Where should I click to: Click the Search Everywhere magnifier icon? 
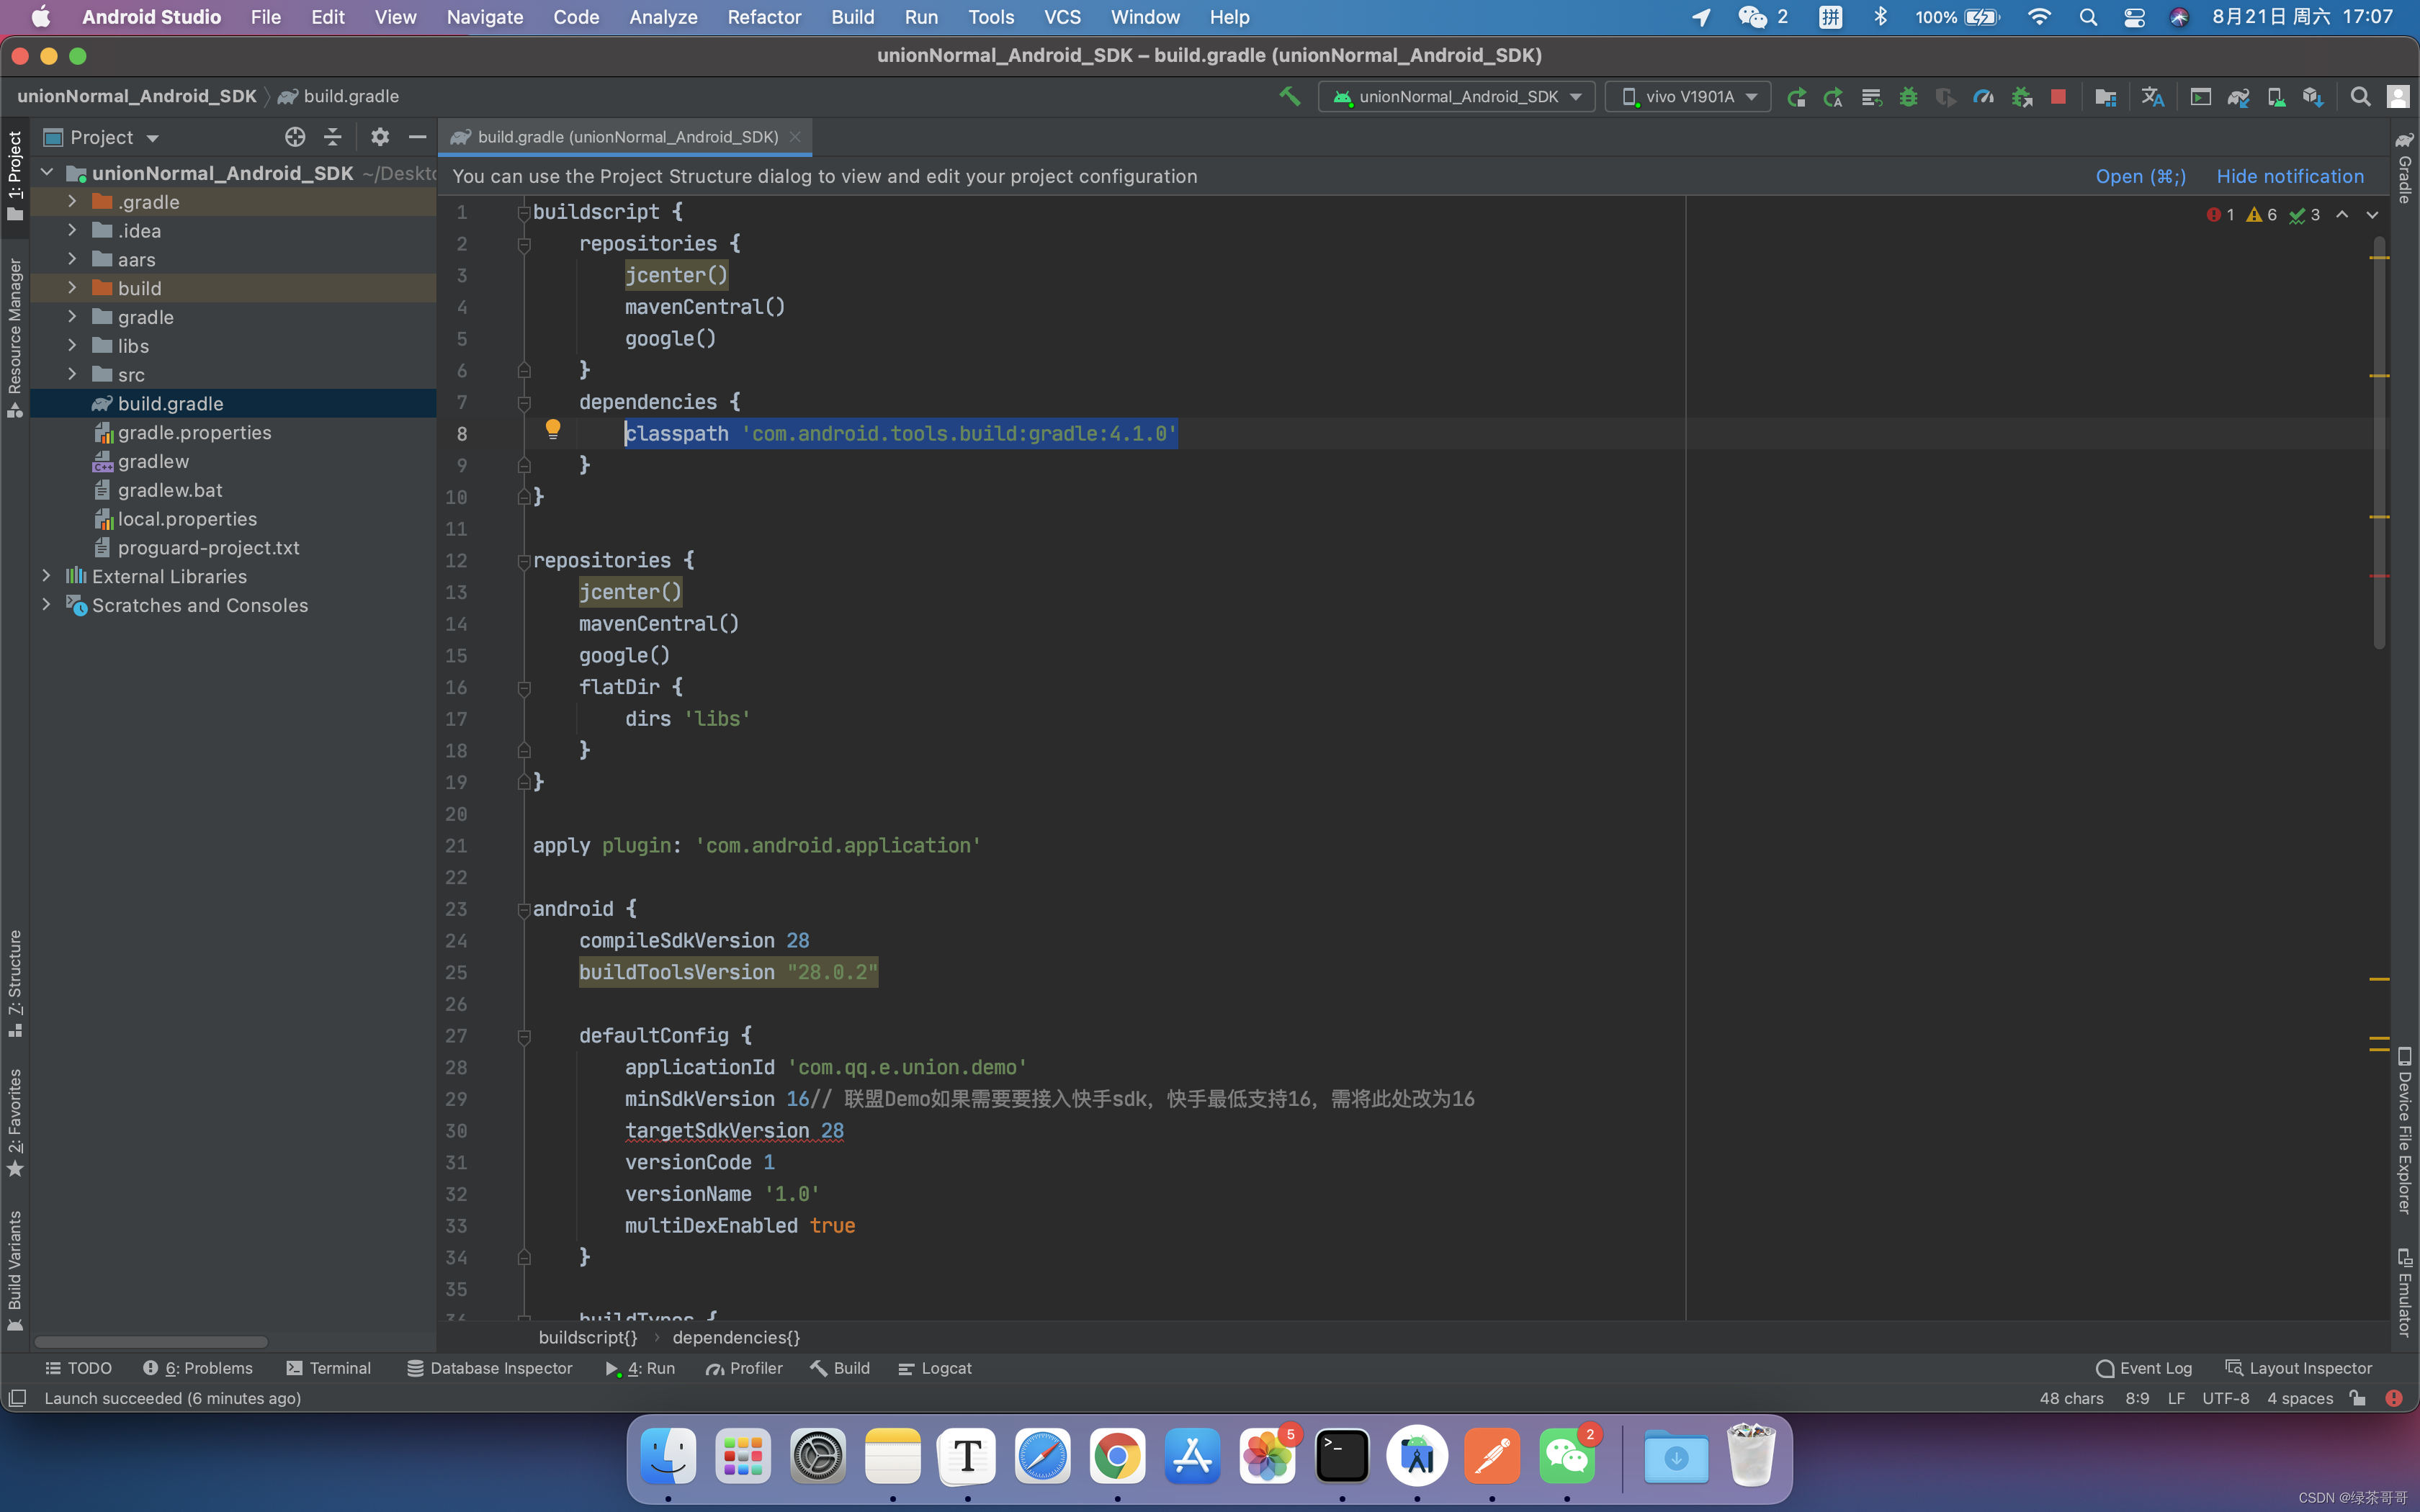click(x=2360, y=97)
